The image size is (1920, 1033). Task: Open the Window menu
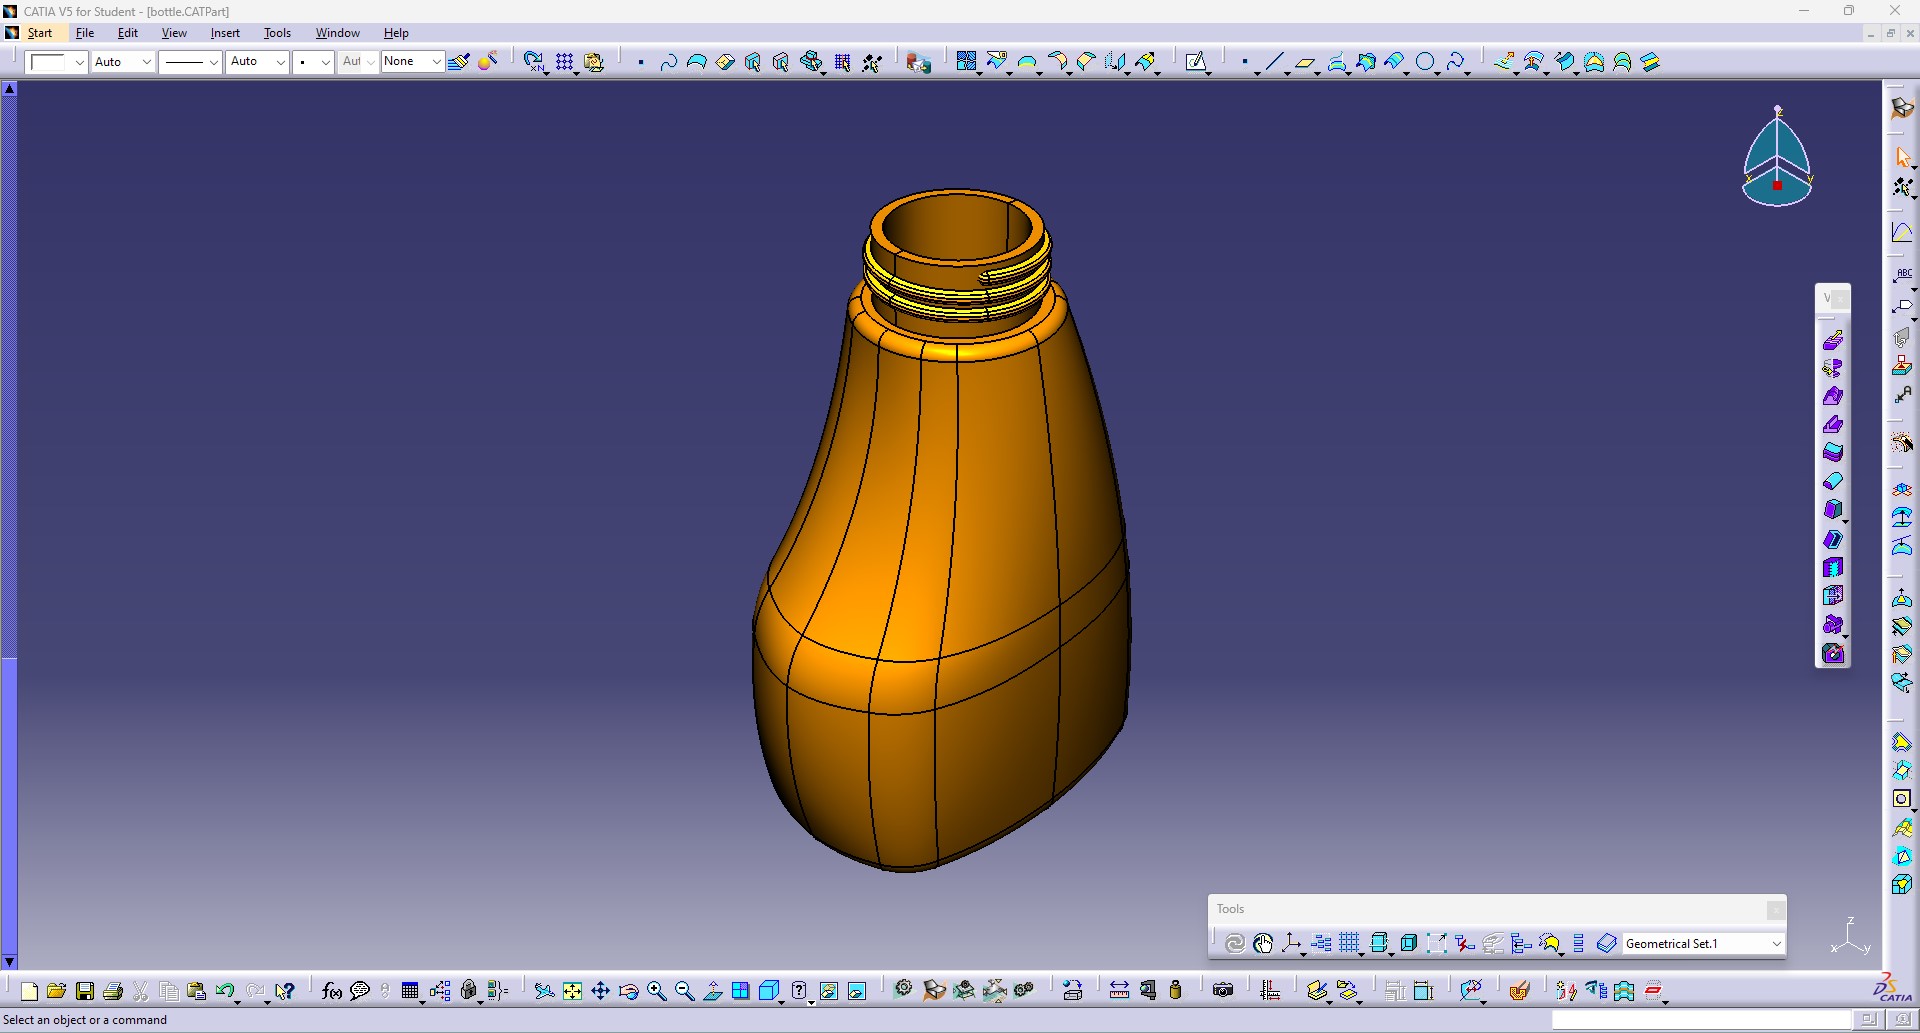point(337,33)
